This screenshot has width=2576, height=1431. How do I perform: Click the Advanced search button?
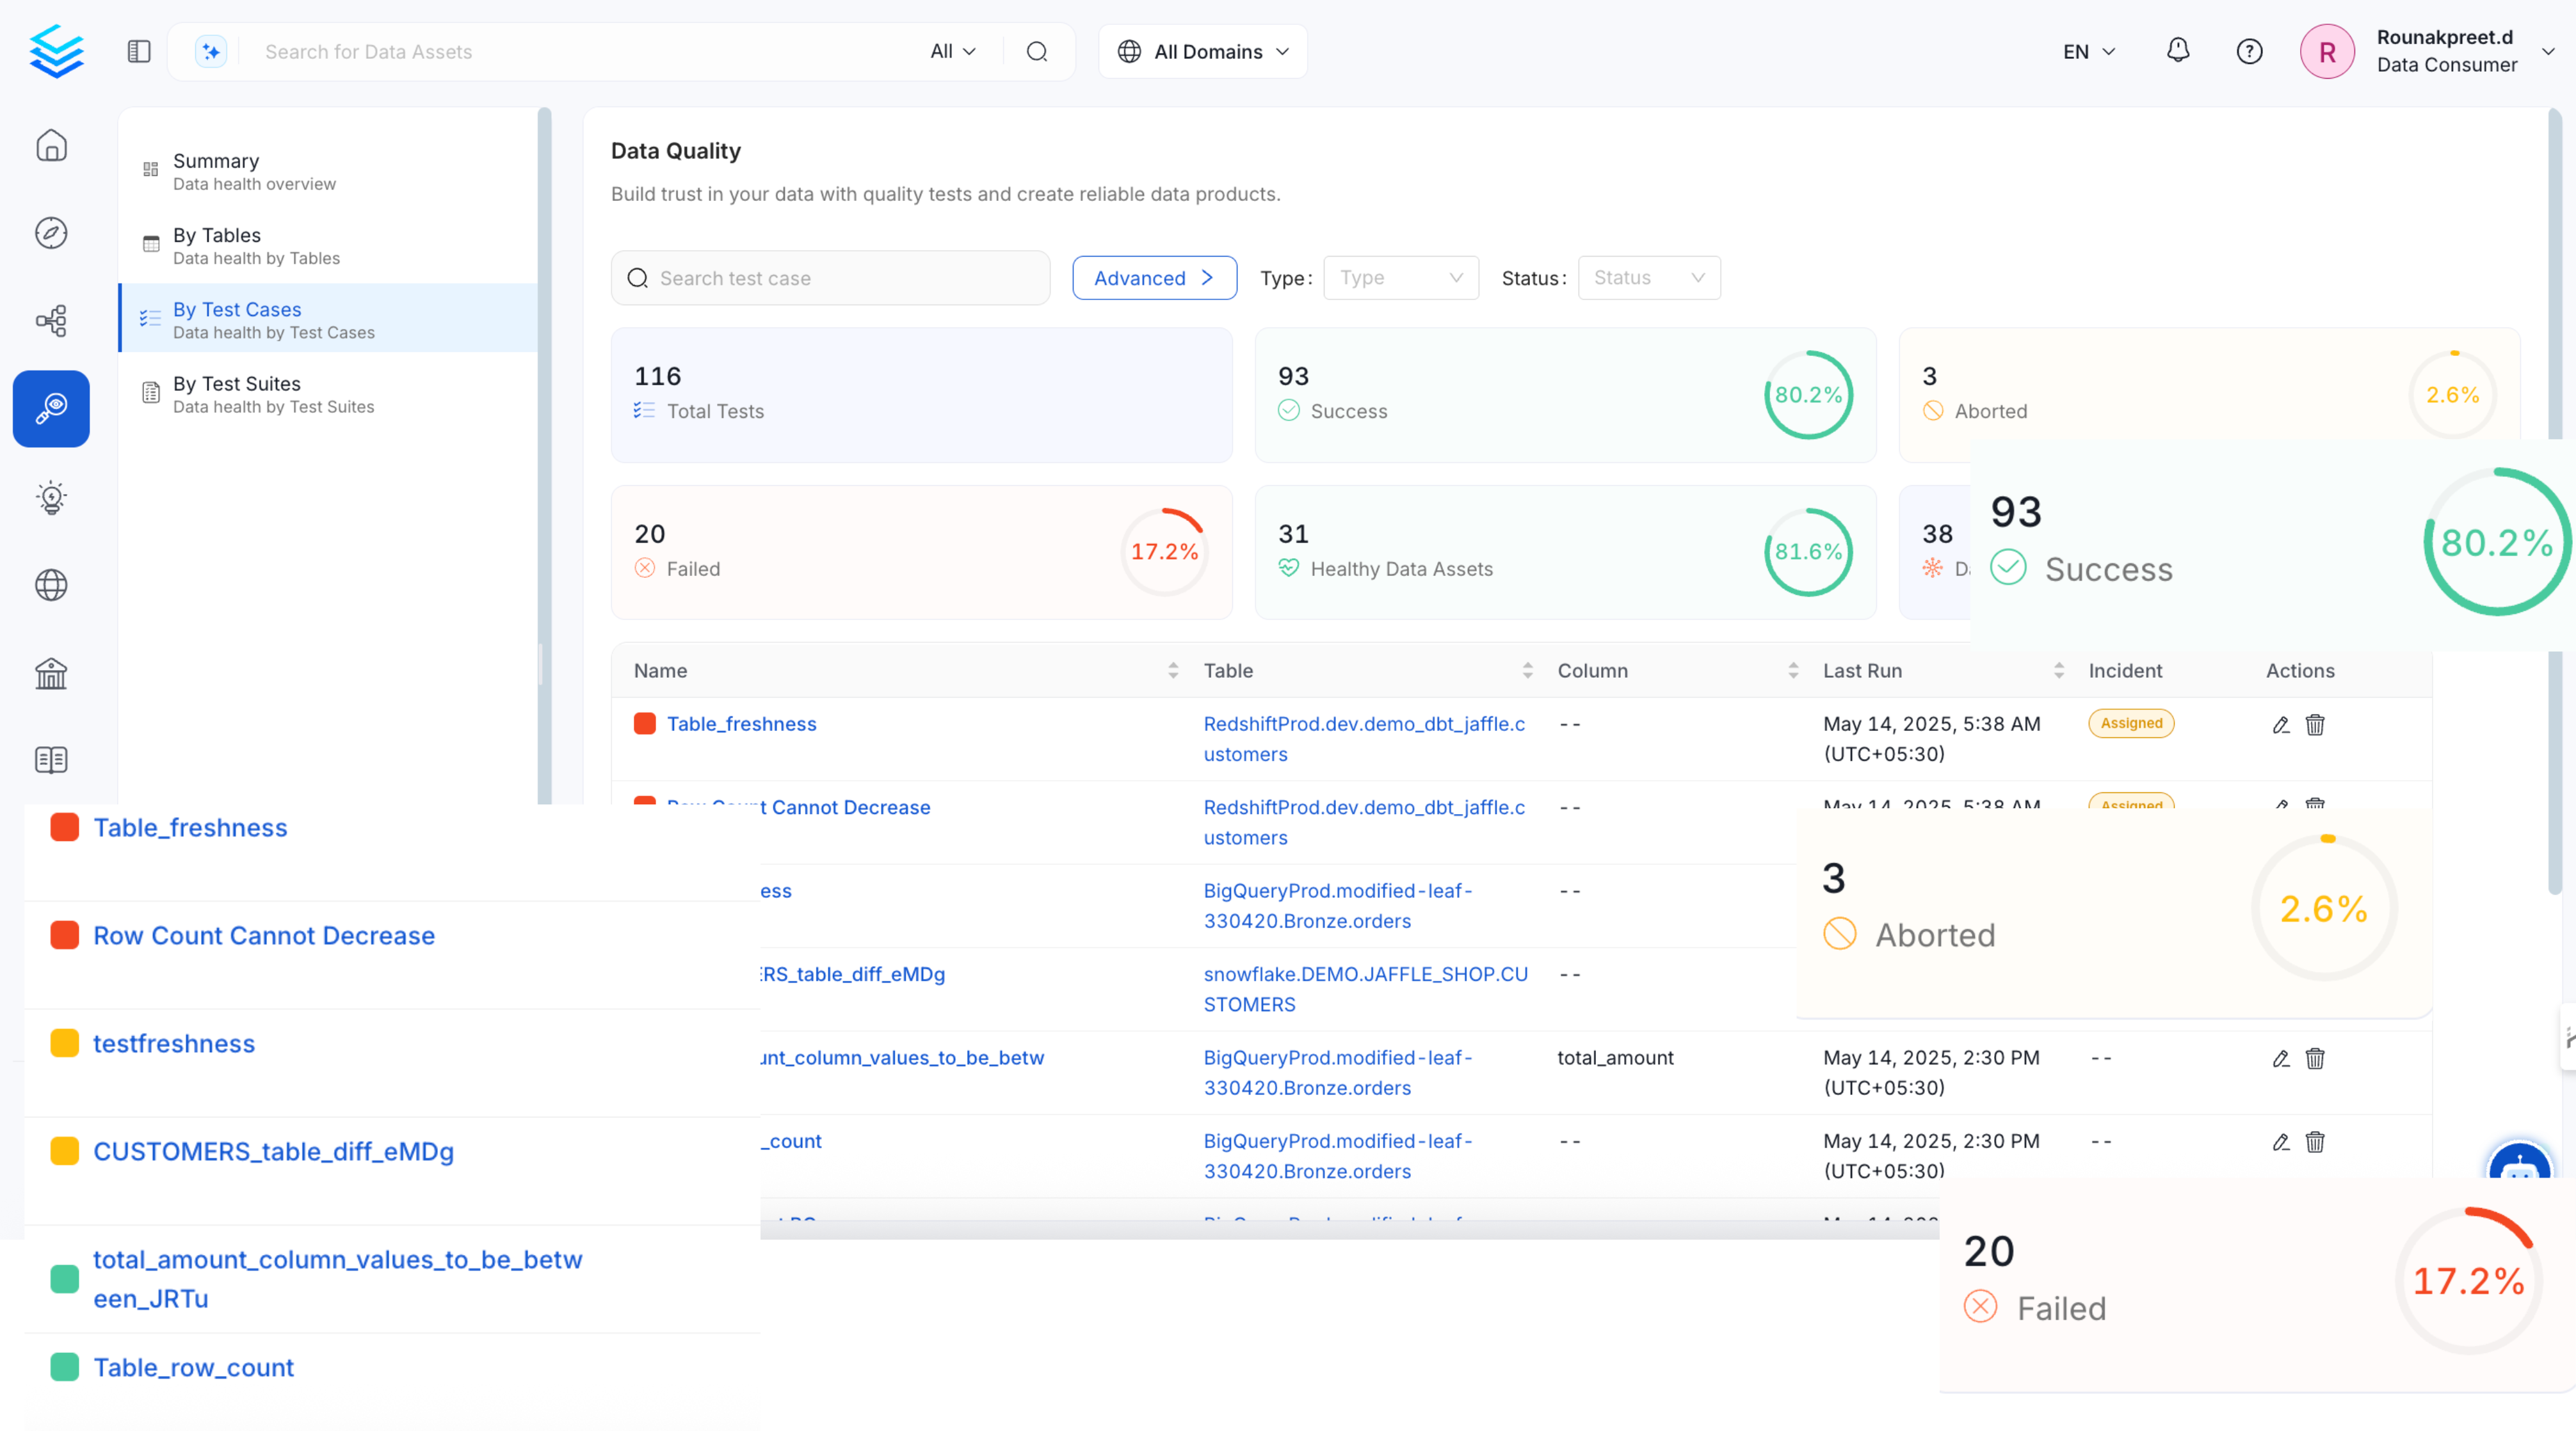[1154, 278]
